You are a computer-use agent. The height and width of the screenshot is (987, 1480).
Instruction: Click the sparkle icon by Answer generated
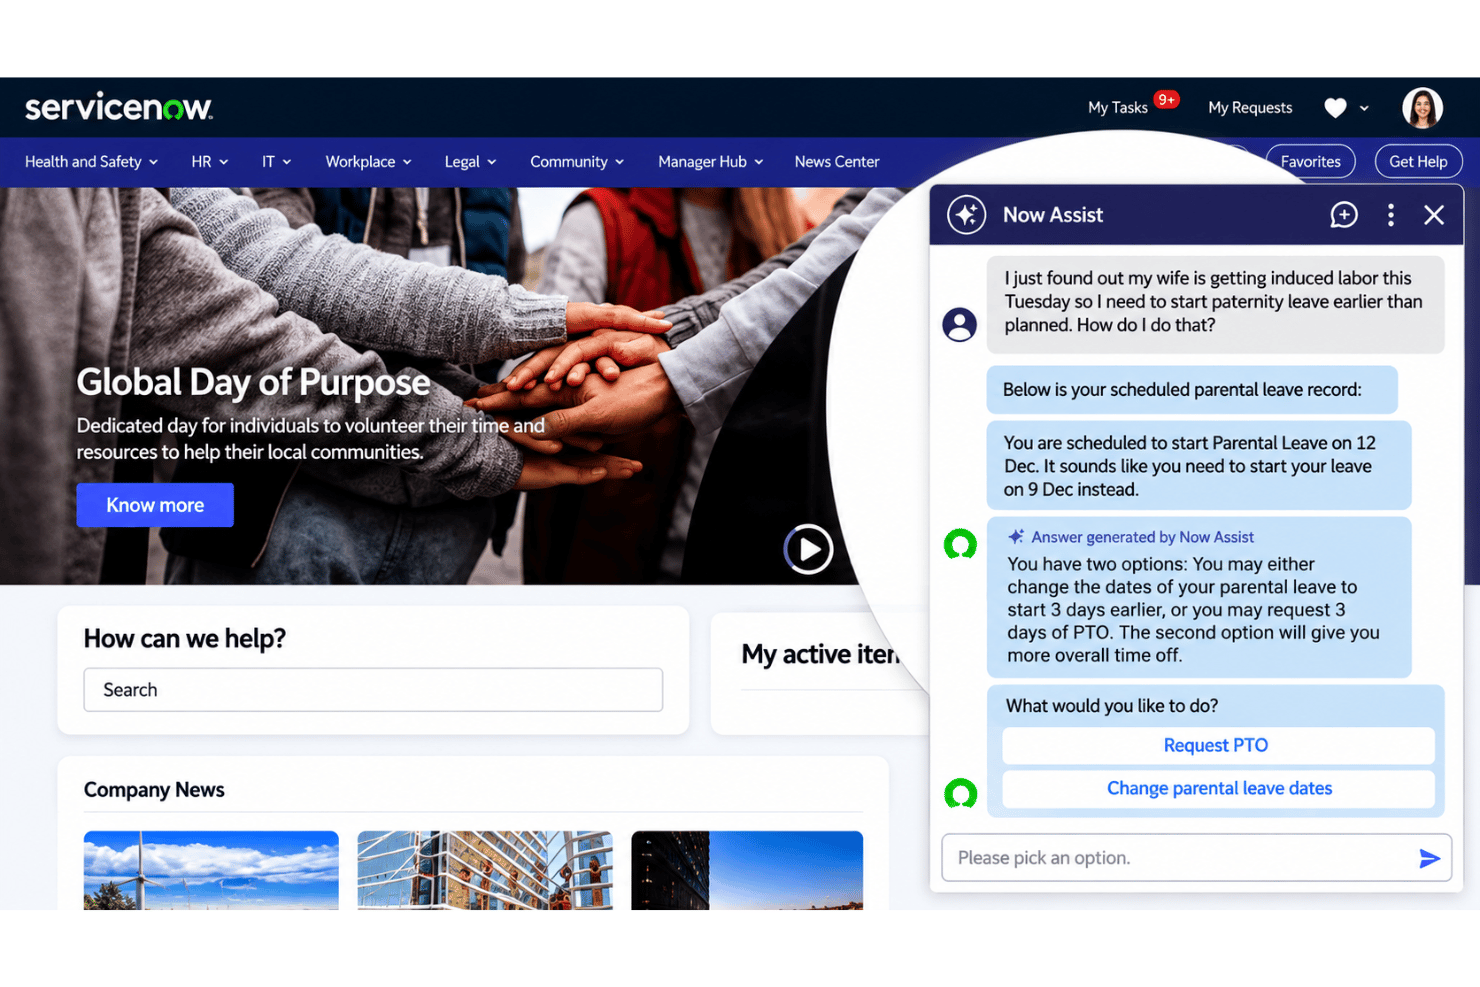point(1016,537)
